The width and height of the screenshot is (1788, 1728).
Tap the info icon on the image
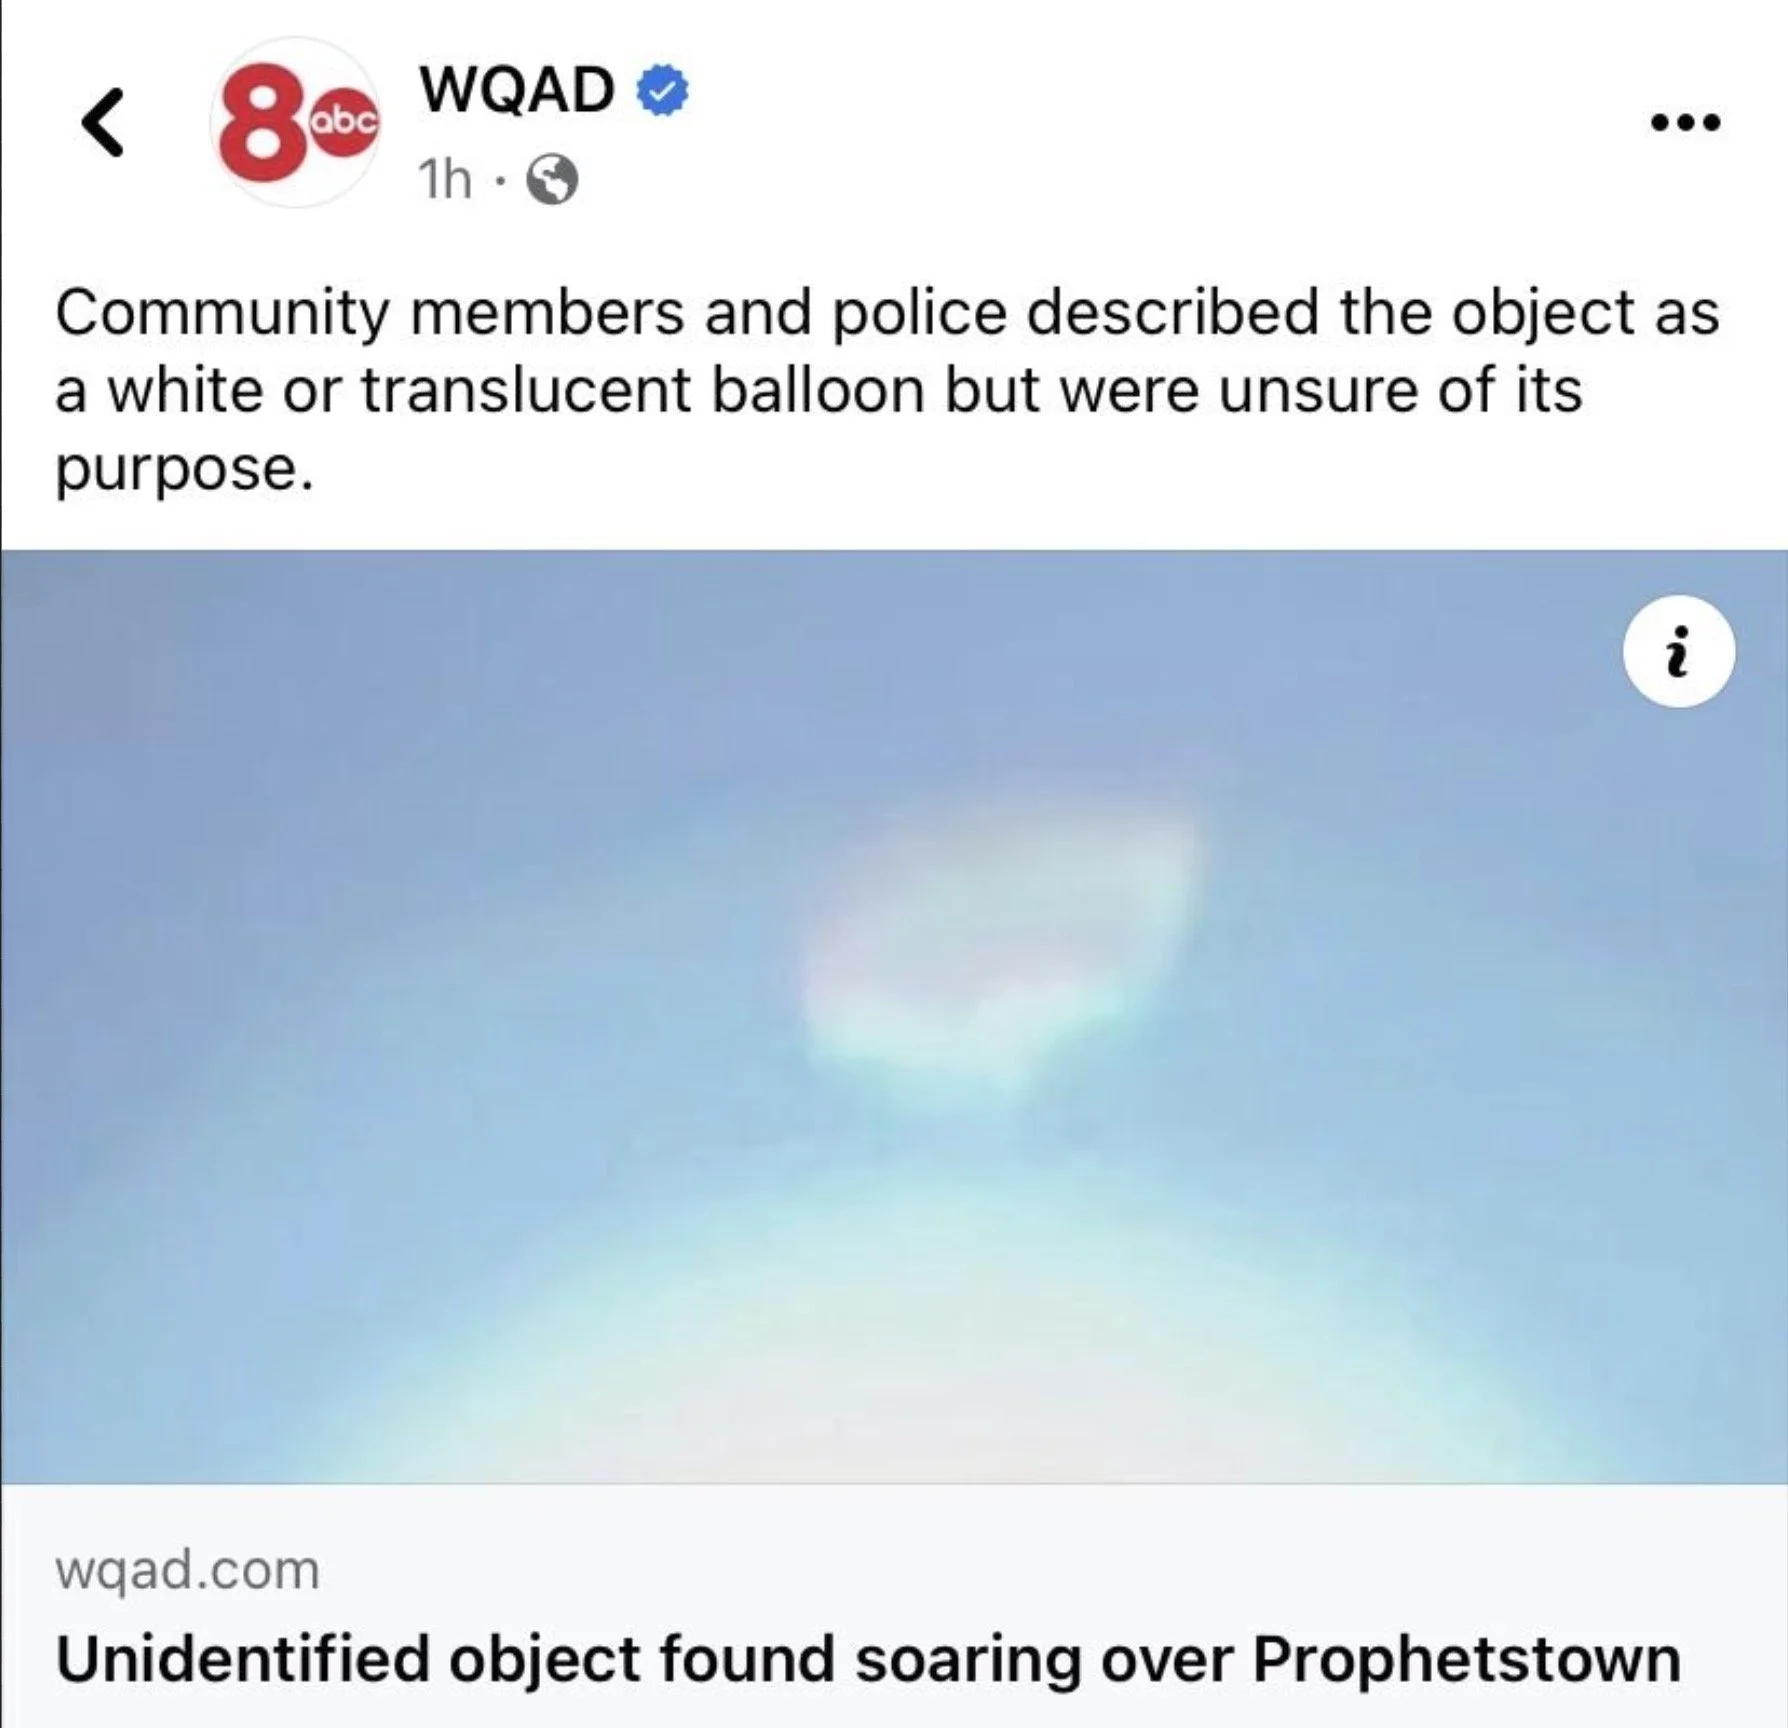click(1679, 652)
